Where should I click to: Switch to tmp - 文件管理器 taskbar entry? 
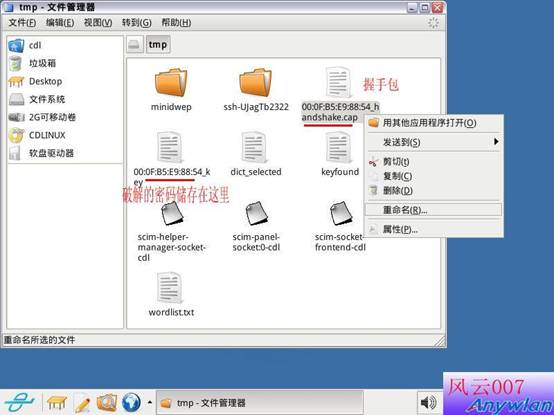260,403
